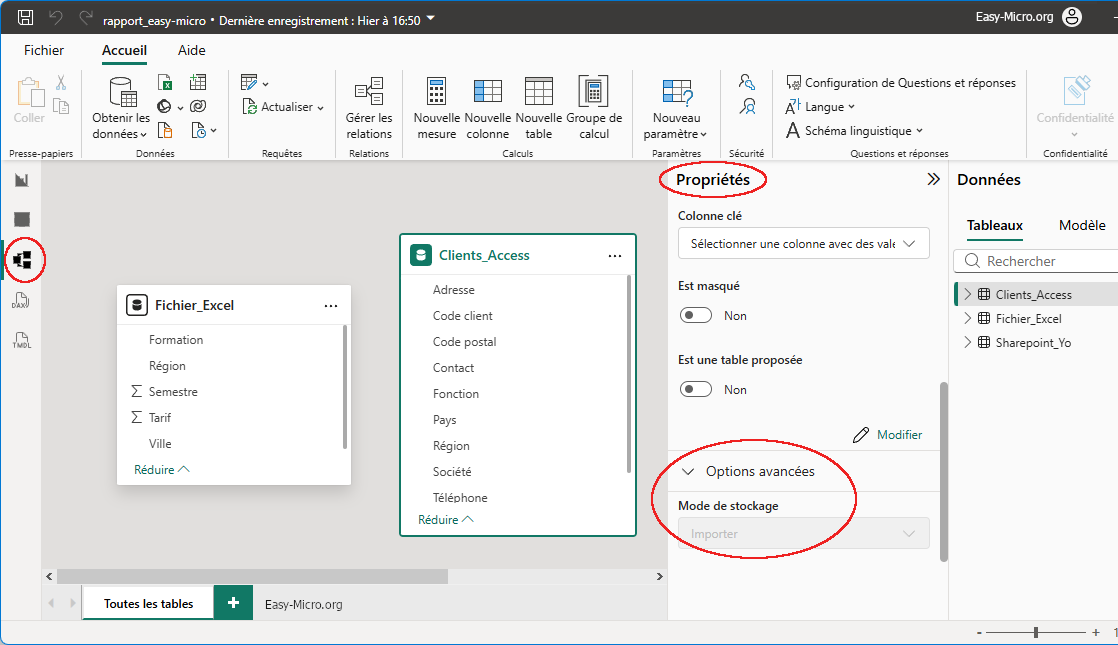This screenshot has height=645, width=1118.
Task: Expand the Fichier_Excel table in Données
Action: coord(967,319)
